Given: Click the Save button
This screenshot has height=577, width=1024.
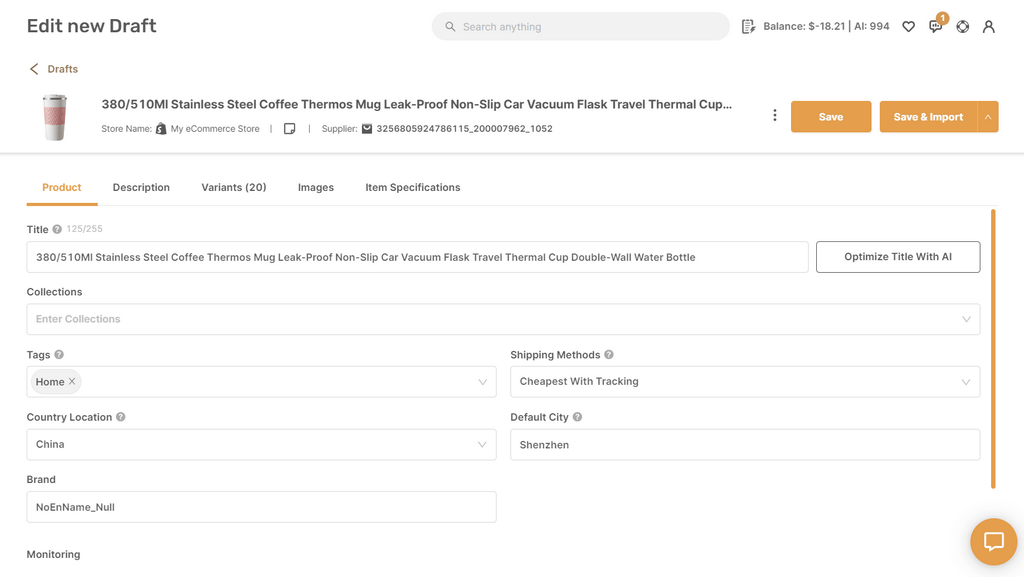Looking at the screenshot, I should coord(831,117).
